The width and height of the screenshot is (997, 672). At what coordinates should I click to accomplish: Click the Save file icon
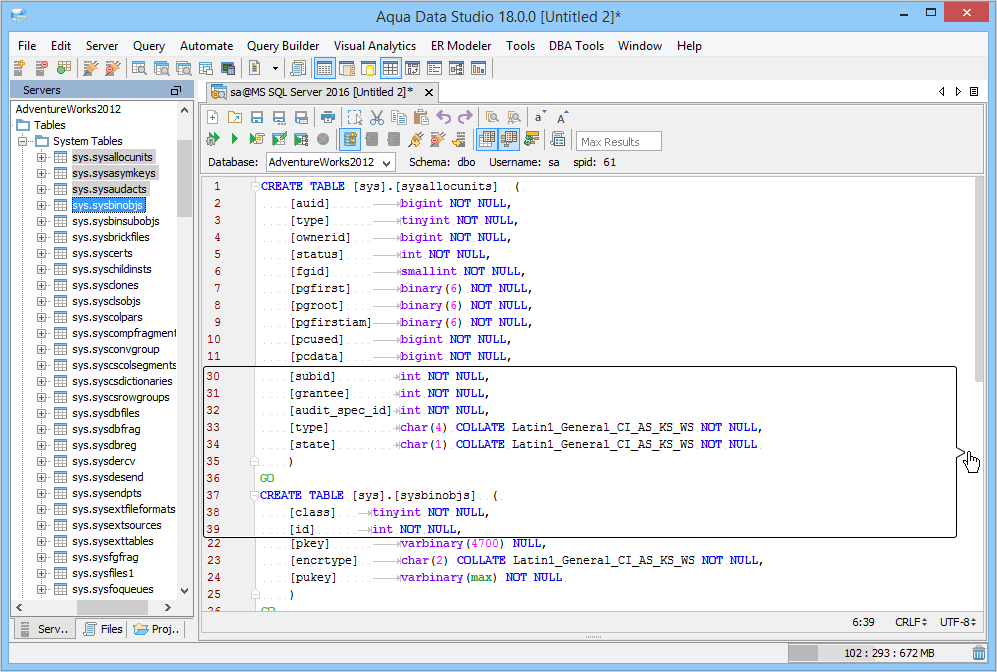tap(256, 117)
